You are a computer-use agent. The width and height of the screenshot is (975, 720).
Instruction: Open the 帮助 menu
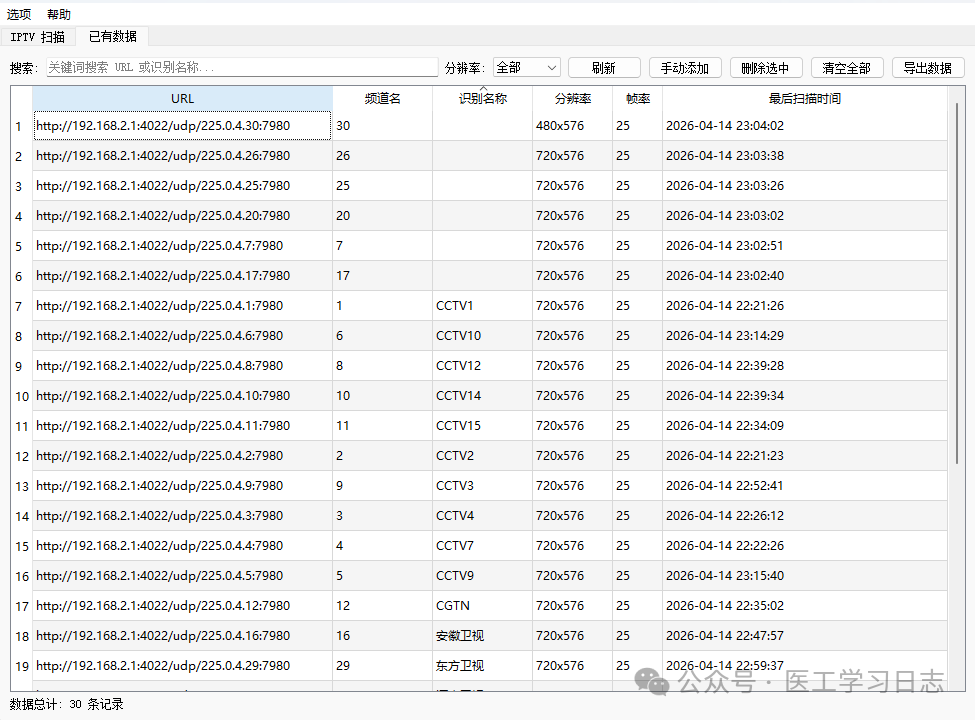point(59,15)
